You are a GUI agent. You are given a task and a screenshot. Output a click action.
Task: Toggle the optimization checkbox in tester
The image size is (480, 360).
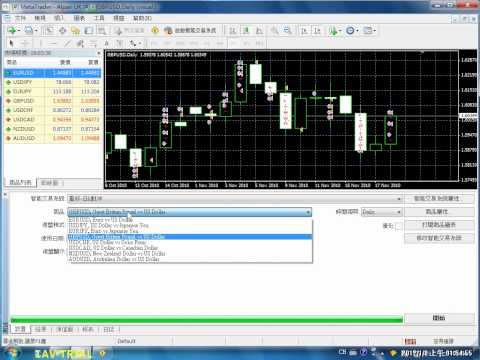(x=398, y=226)
